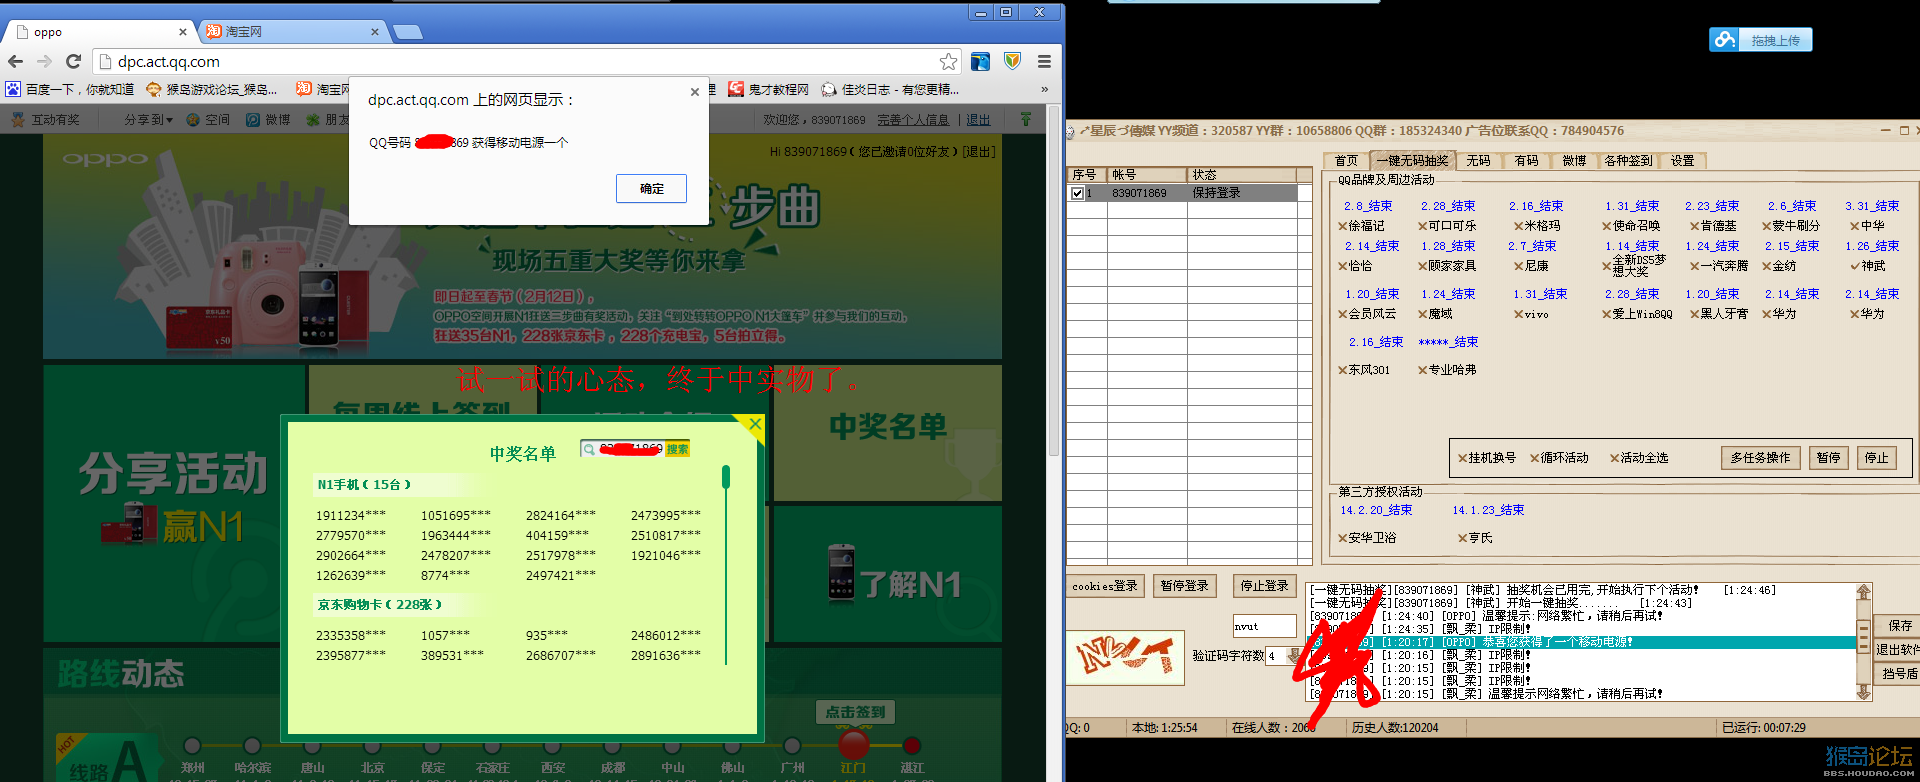The width and height of the screenshot is (1920, 782).
Task: Click the 江门 route stop marker
Action: tap(853, 745)
